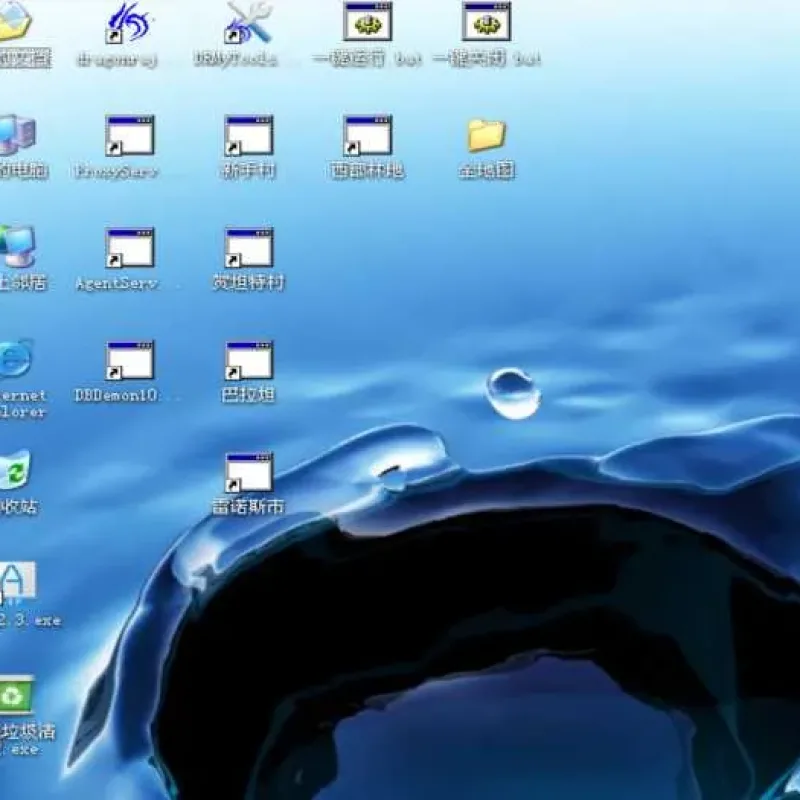The width and height of the screenshot is (800, 800).
Task: Select the dragonraj shortcut with blue dragon logo
Action: click(129, 22)
